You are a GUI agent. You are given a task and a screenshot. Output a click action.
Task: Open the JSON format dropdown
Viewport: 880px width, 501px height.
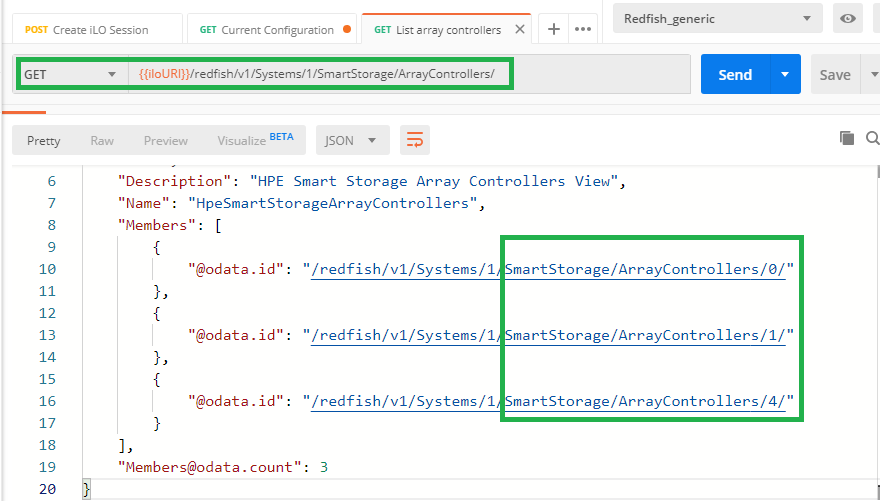click(x=352, y=140)
